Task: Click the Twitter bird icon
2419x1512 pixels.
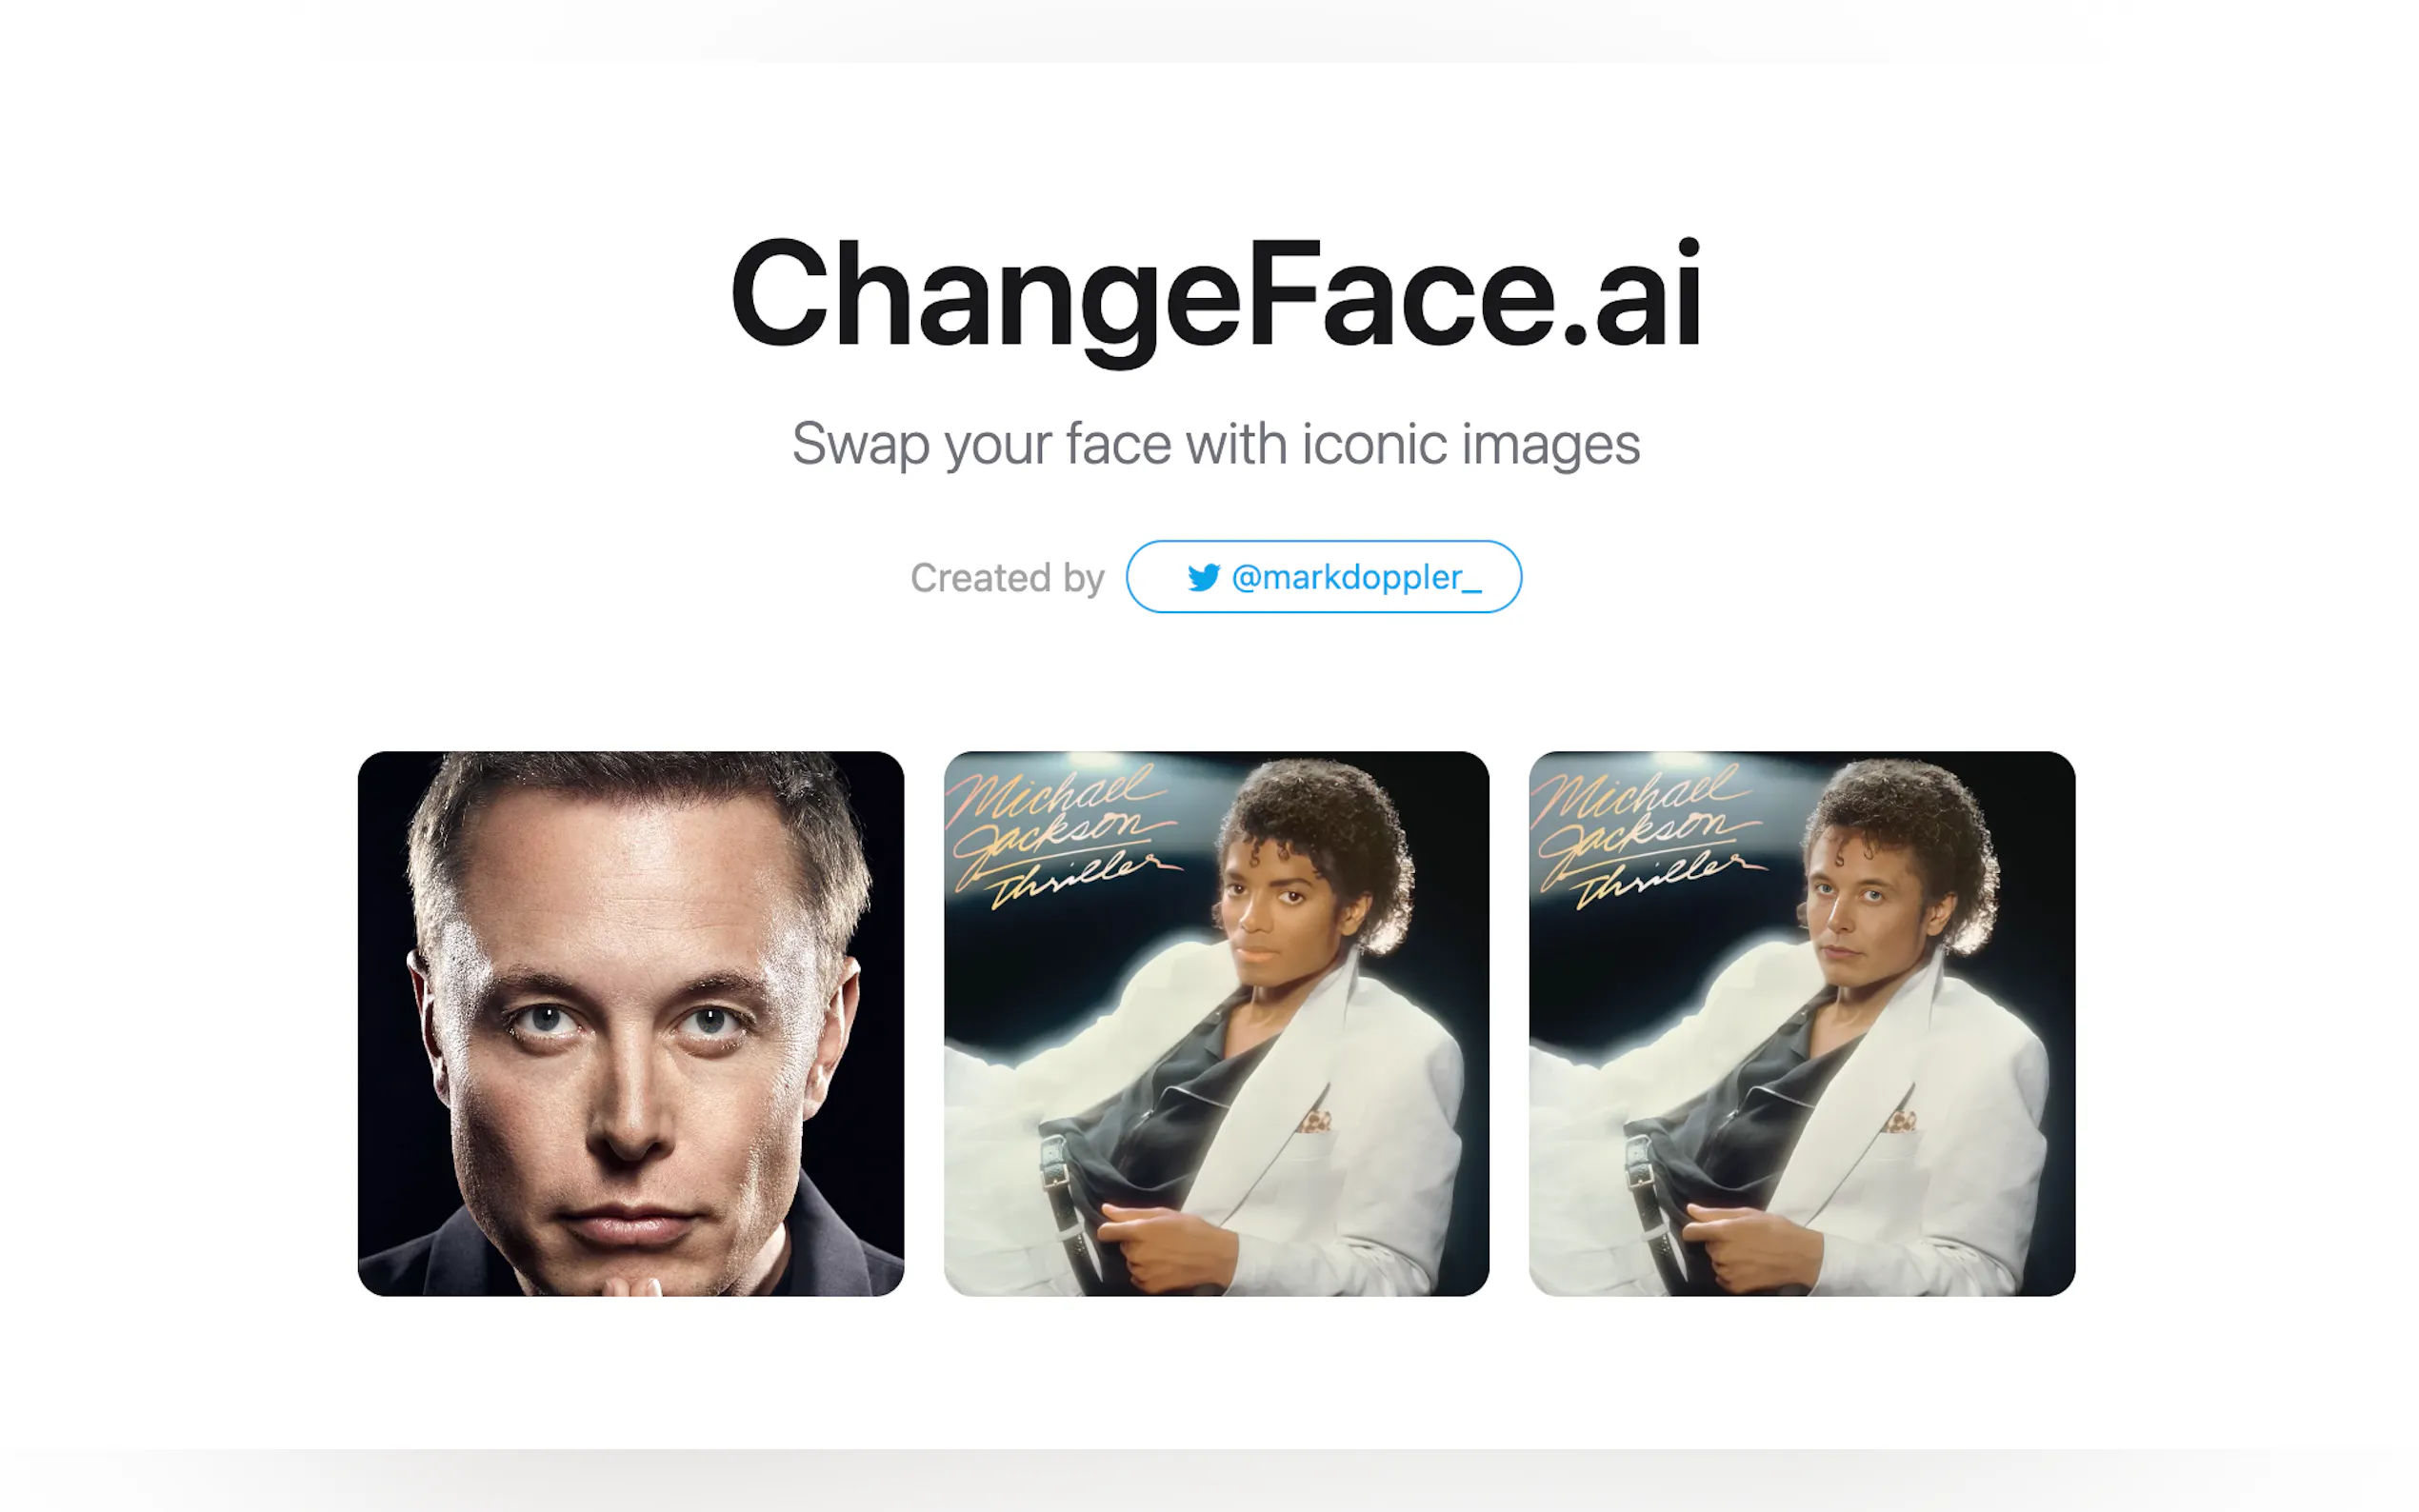Action: point(1203,577)
